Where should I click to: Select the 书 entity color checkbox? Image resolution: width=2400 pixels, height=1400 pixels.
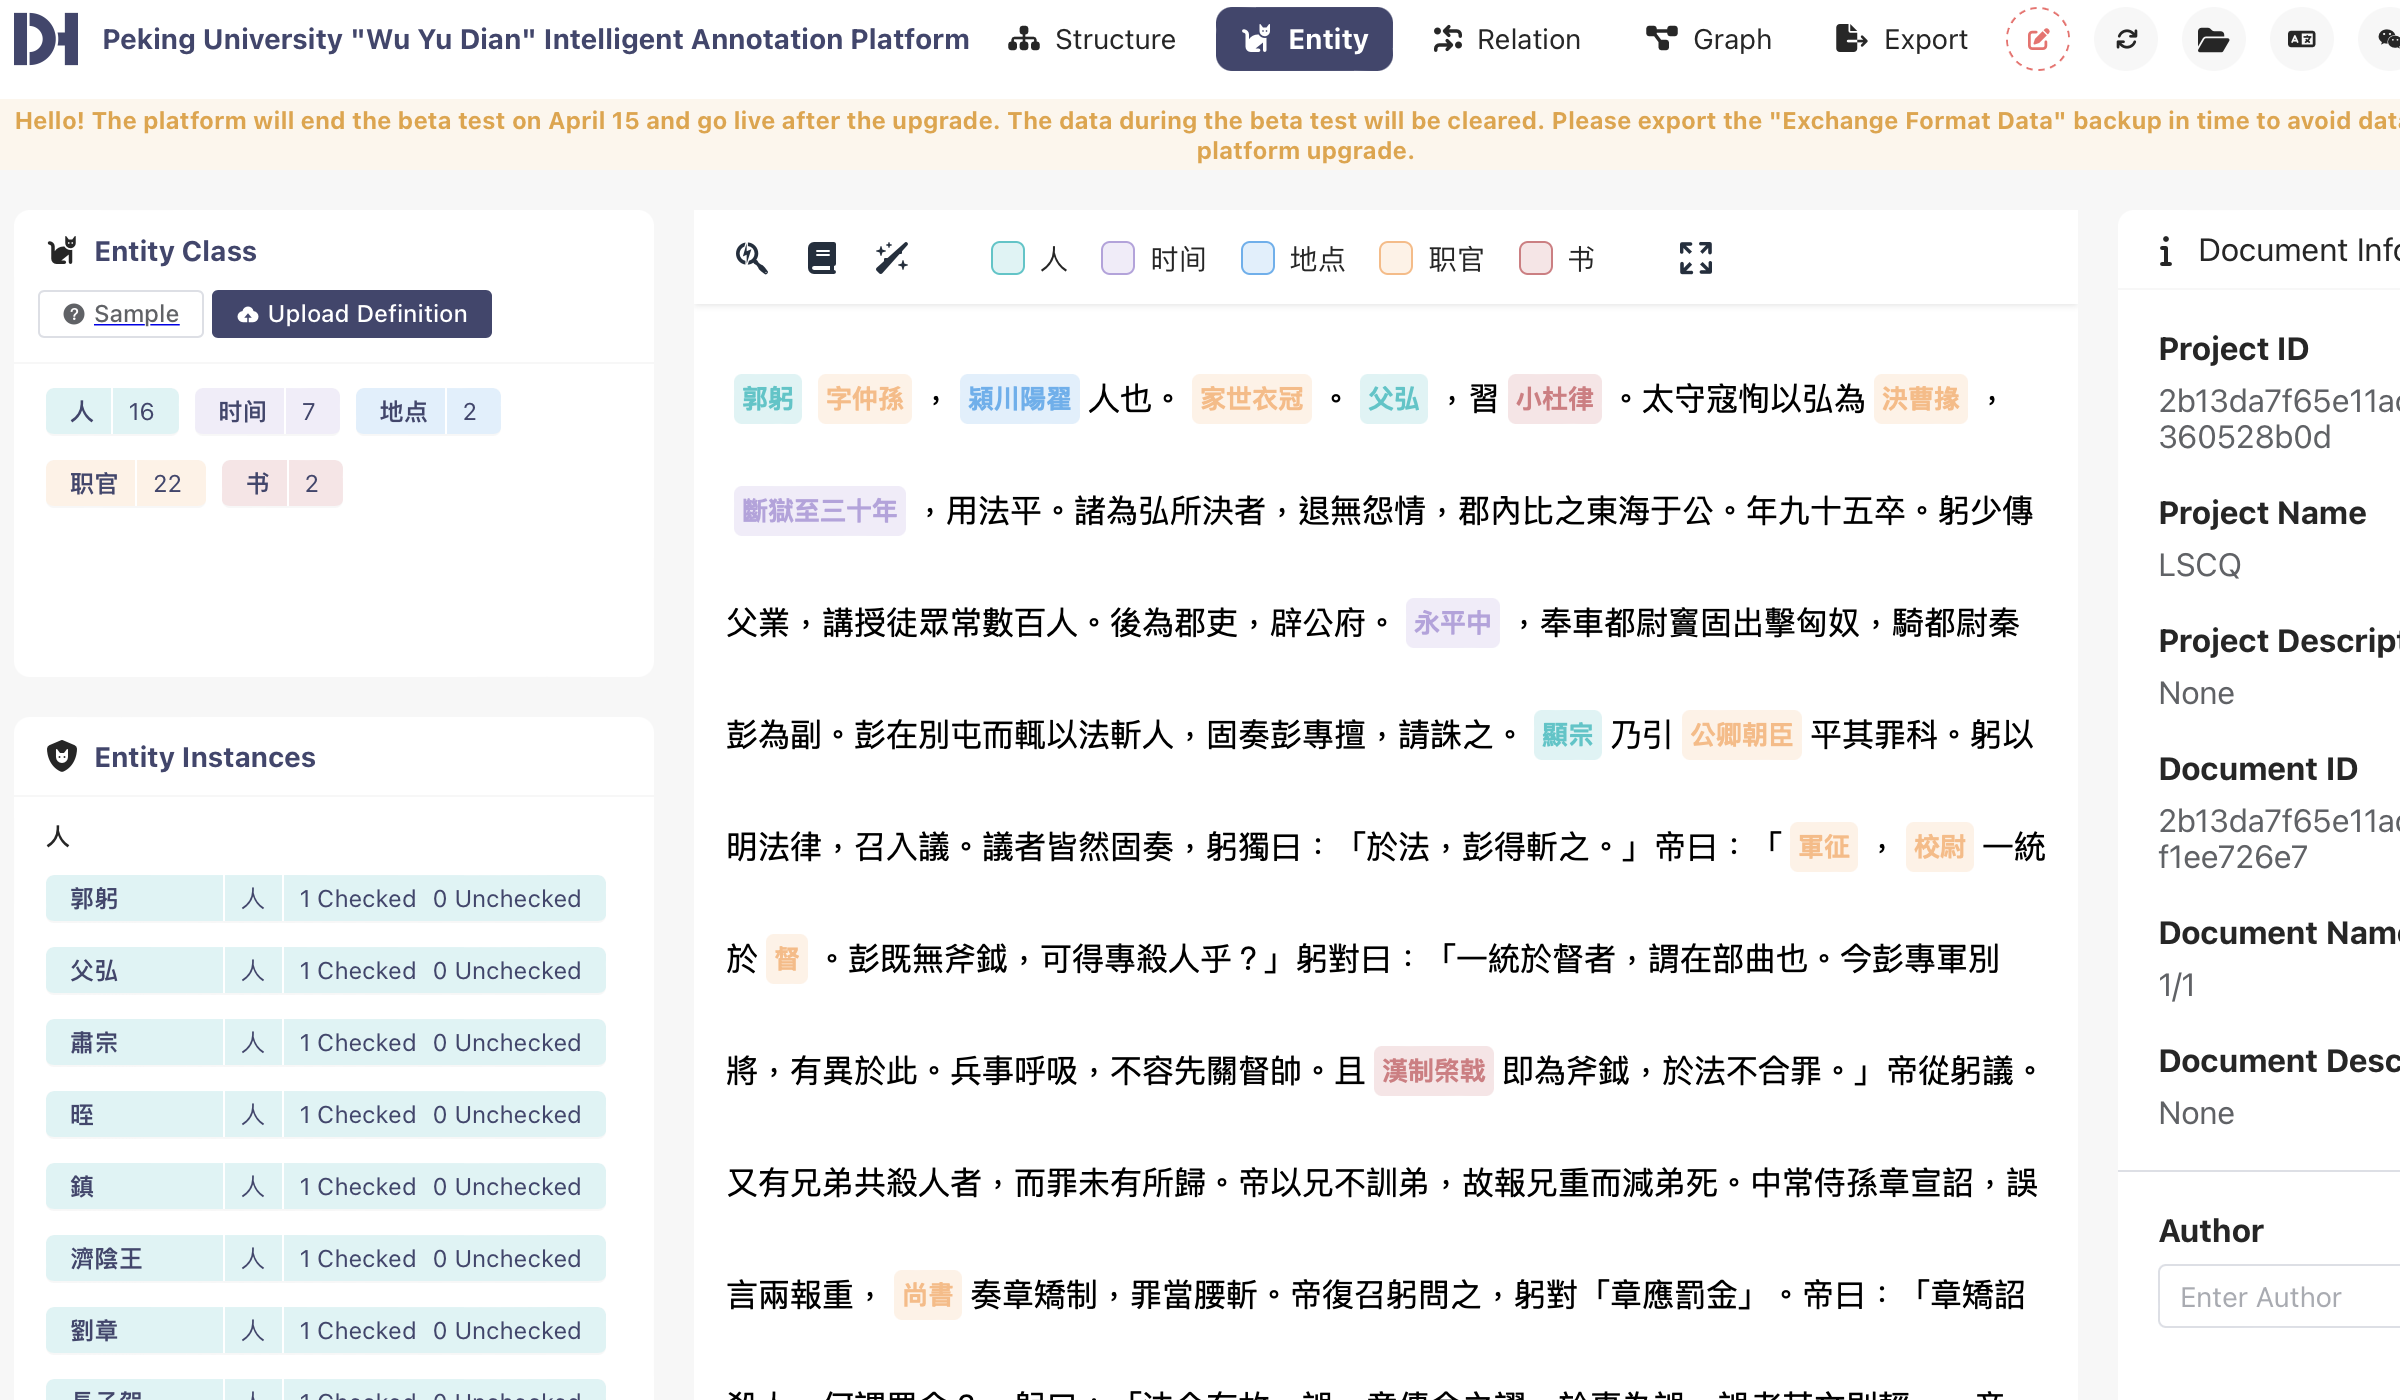(1536, 258)
